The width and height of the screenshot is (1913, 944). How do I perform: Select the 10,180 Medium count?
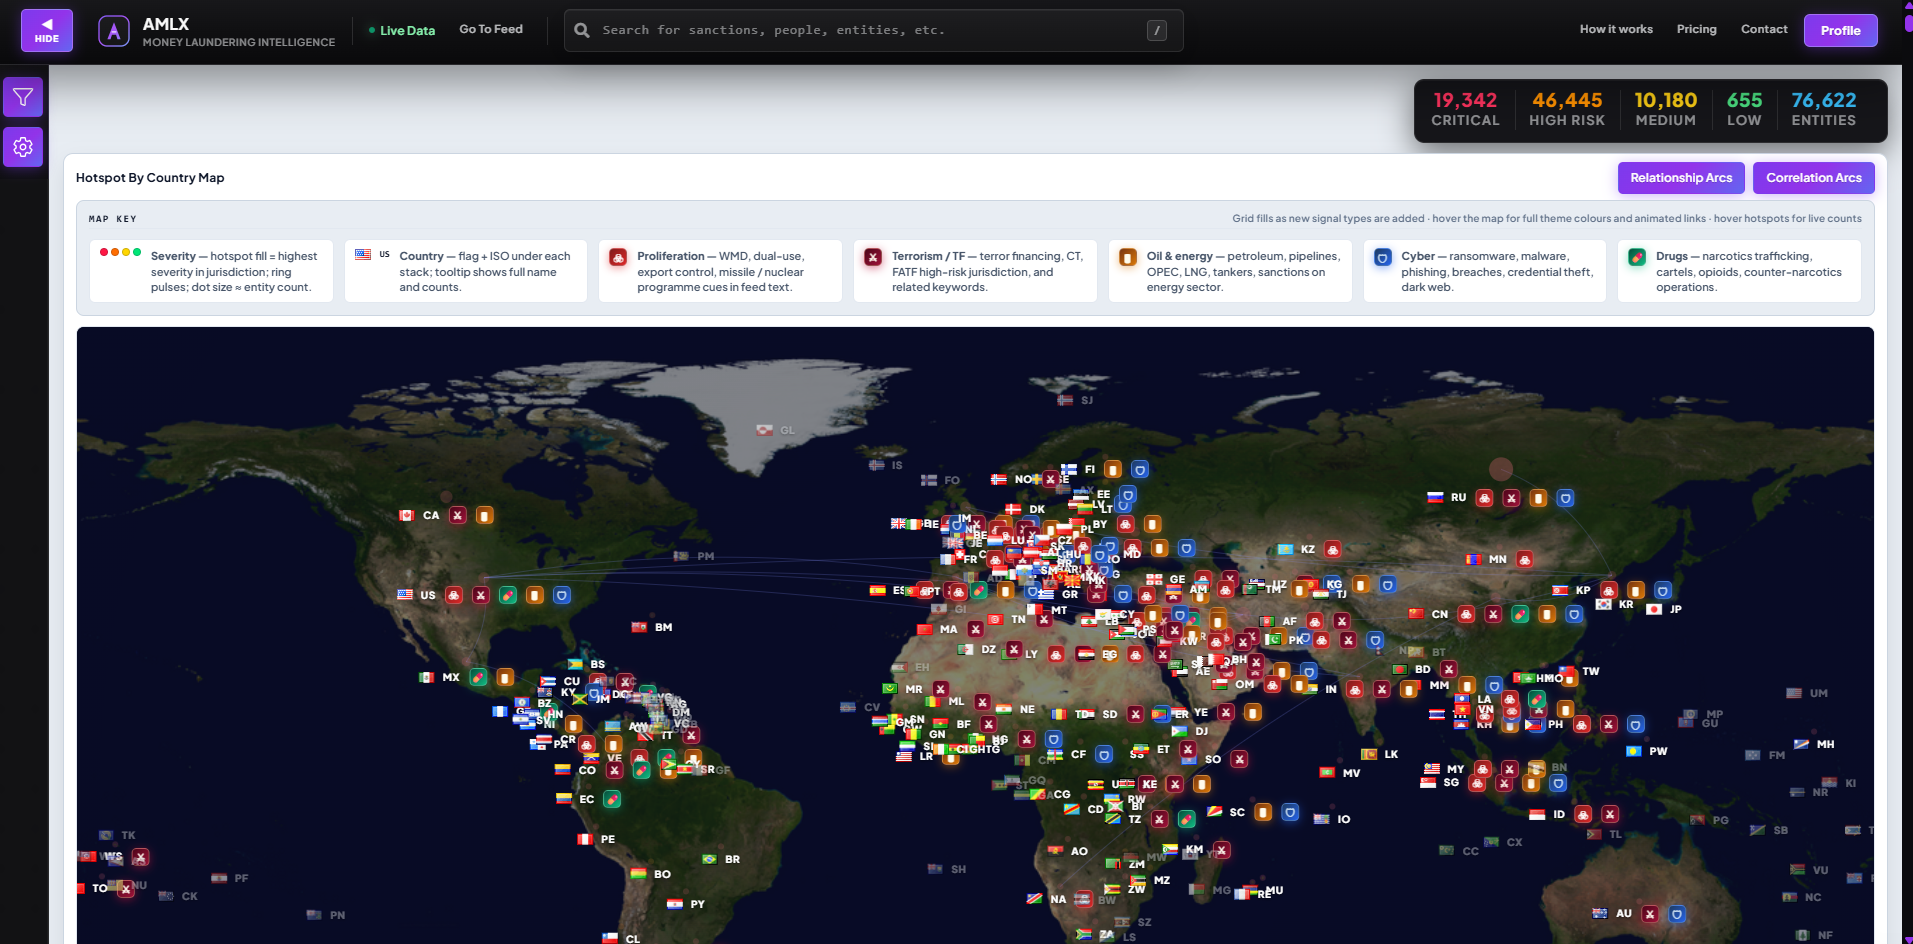click(x=1665, y=110)
